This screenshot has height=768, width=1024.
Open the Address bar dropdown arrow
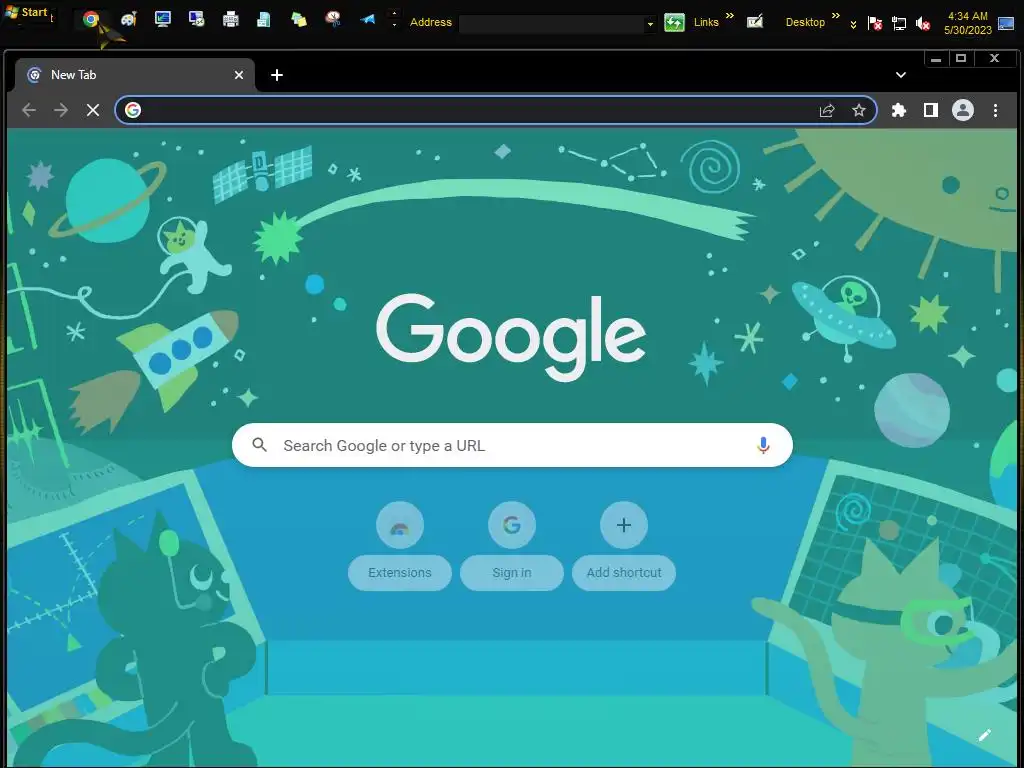tap(650, 24)
